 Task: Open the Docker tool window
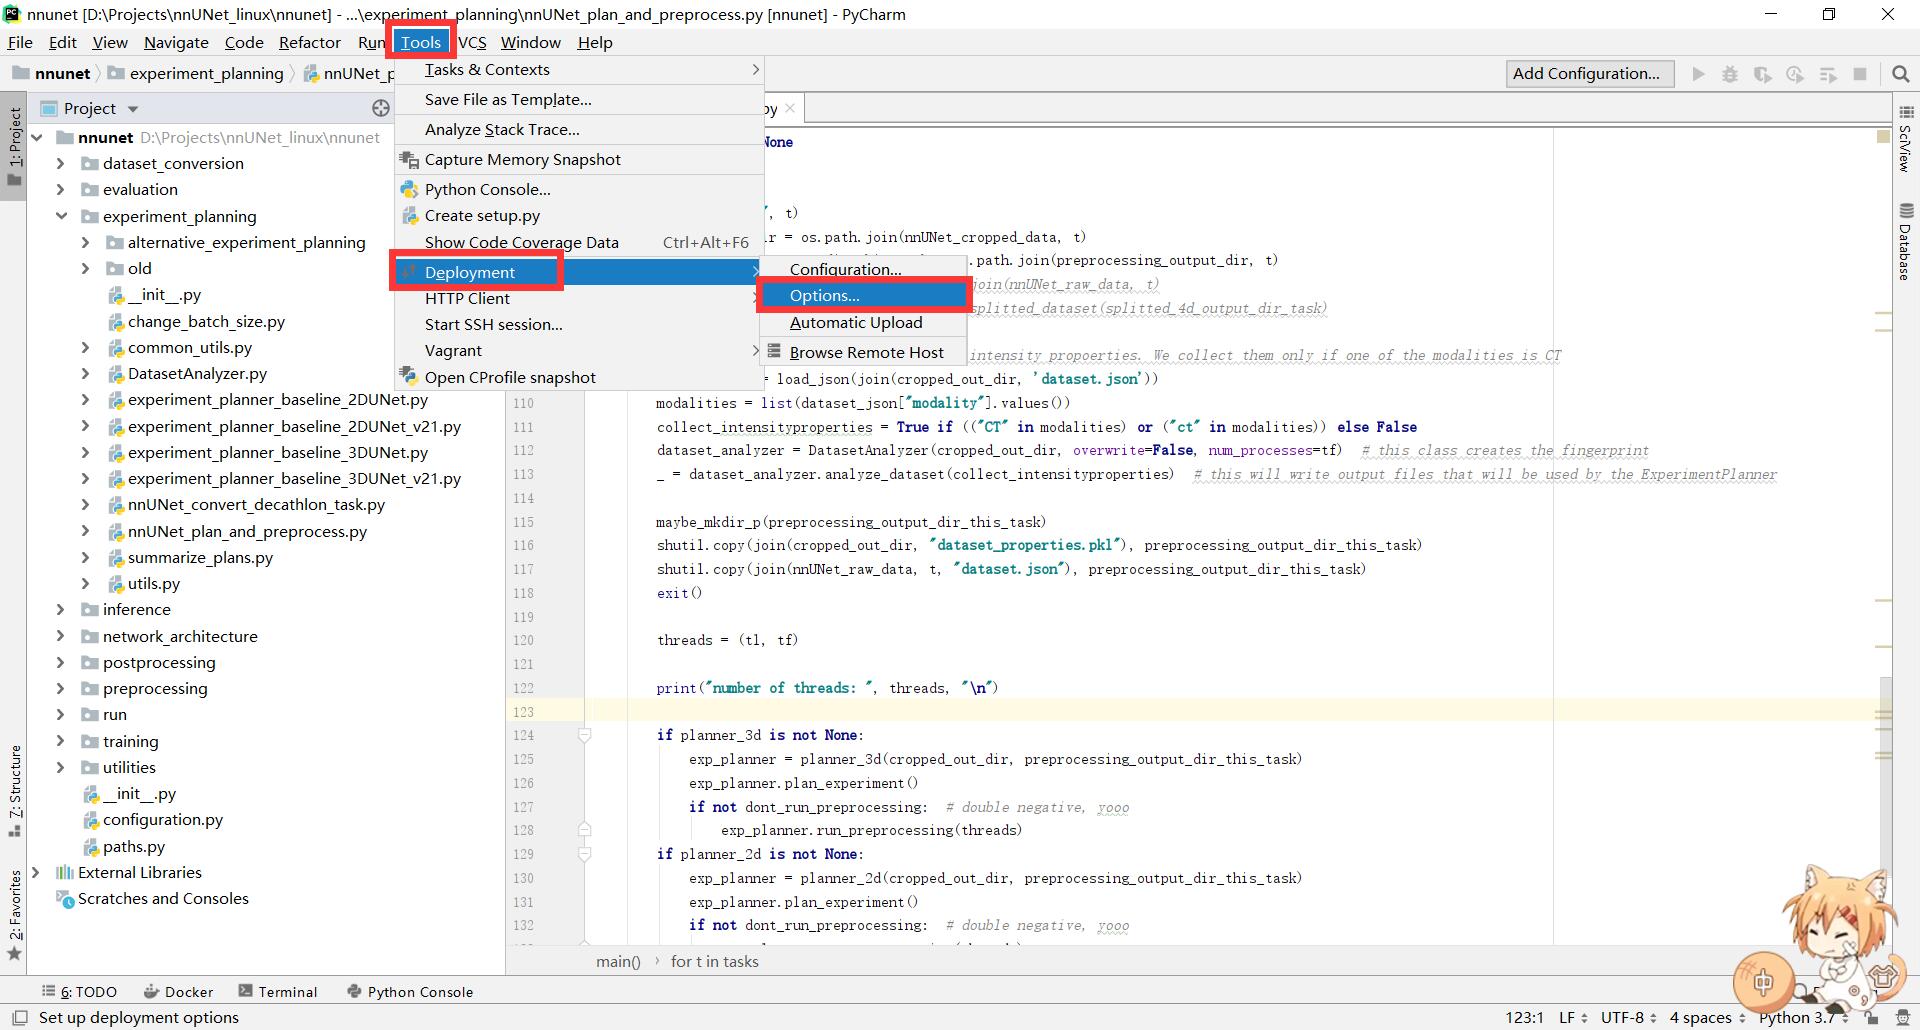(x=178, y=992)
